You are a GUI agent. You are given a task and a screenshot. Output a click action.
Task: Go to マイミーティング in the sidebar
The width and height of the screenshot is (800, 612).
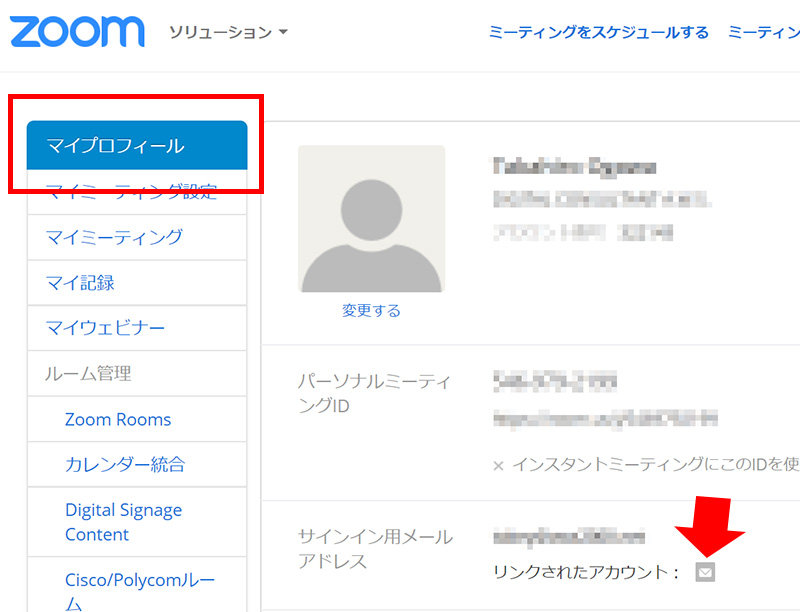click(x=114, y=237)
